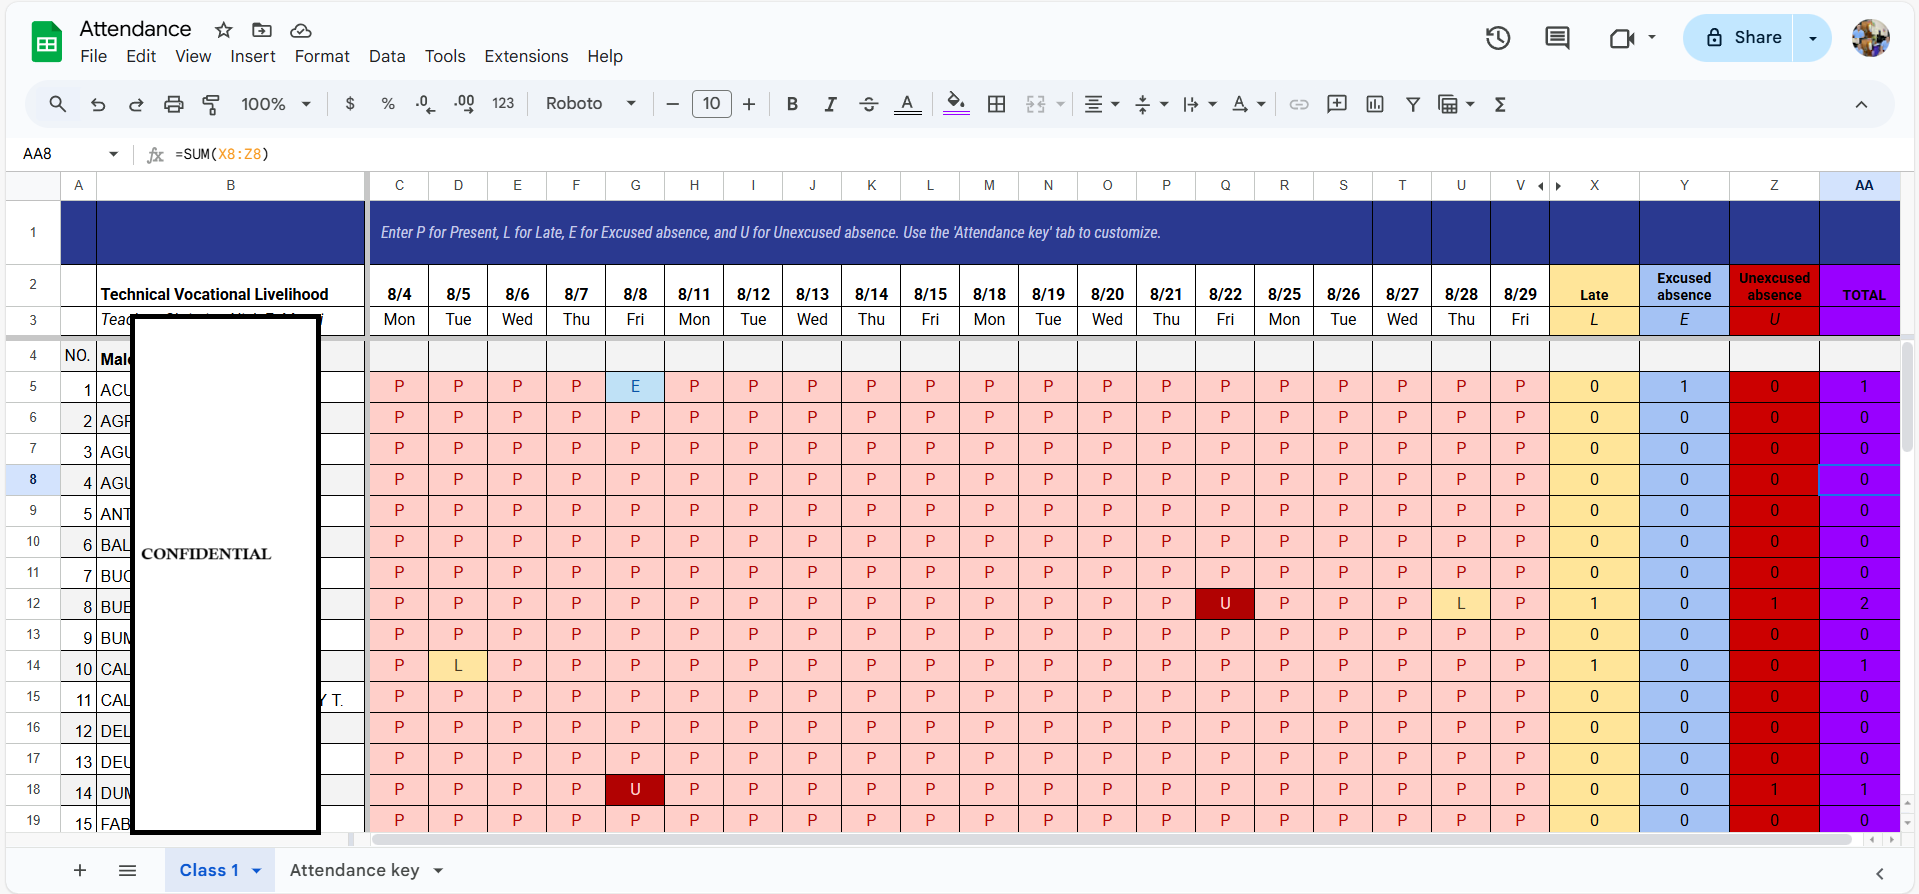
Task: Click the Share button
Action: click(1738, 38)
